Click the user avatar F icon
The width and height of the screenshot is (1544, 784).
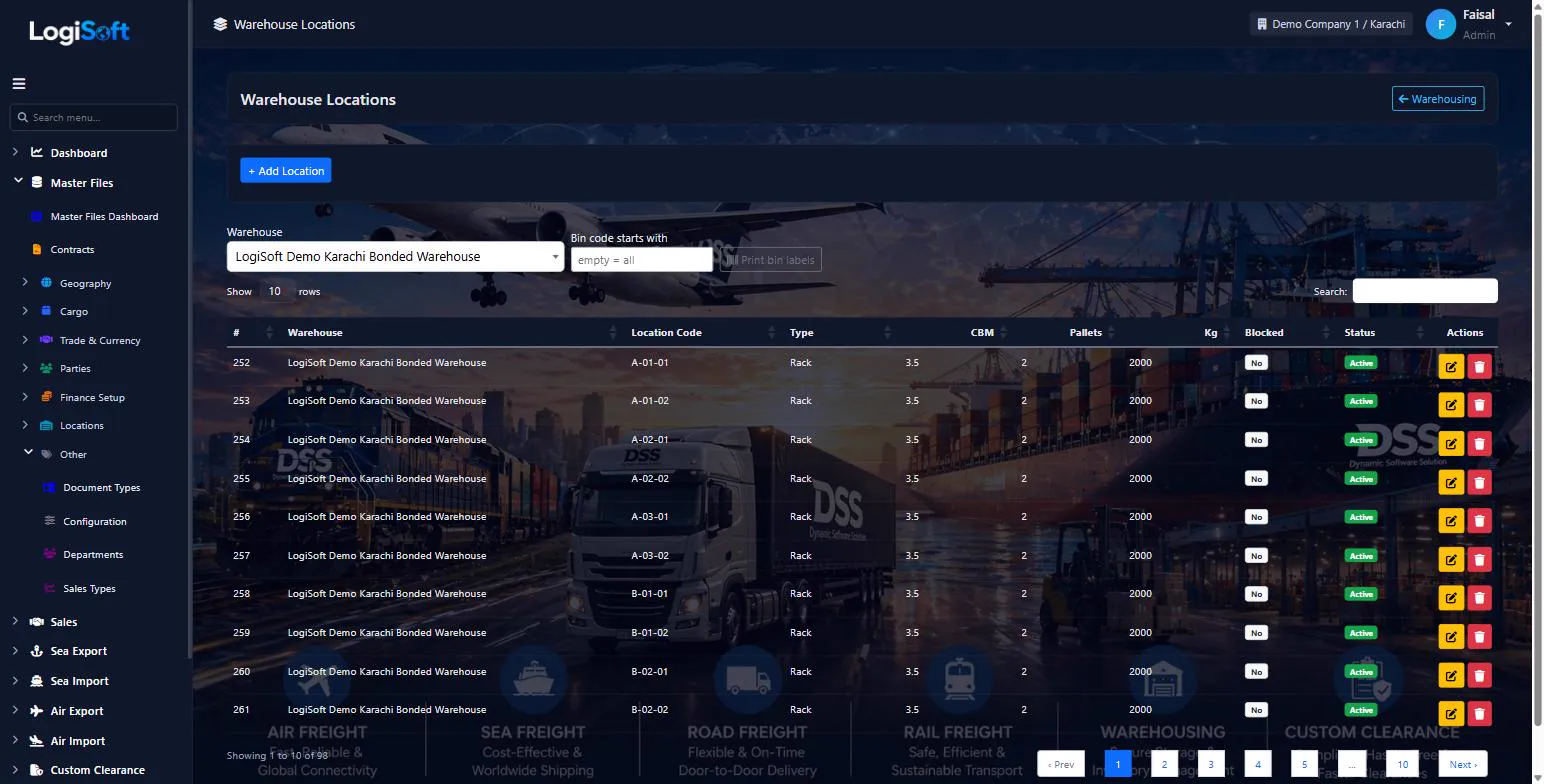coord(1441,24)
